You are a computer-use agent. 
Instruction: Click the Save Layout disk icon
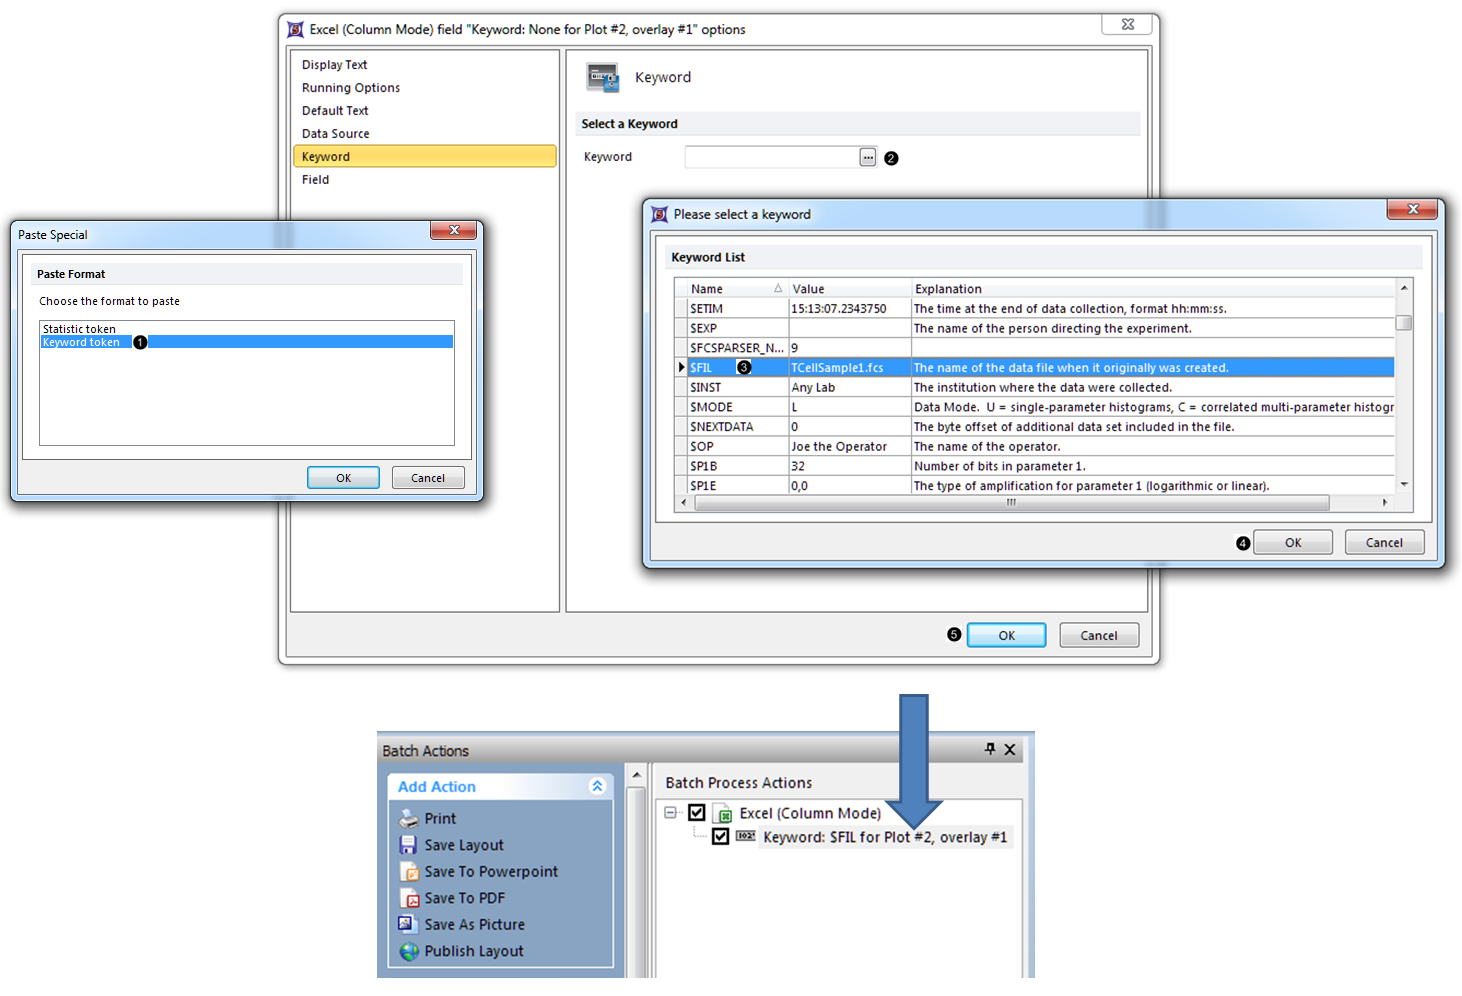point(409,845)
